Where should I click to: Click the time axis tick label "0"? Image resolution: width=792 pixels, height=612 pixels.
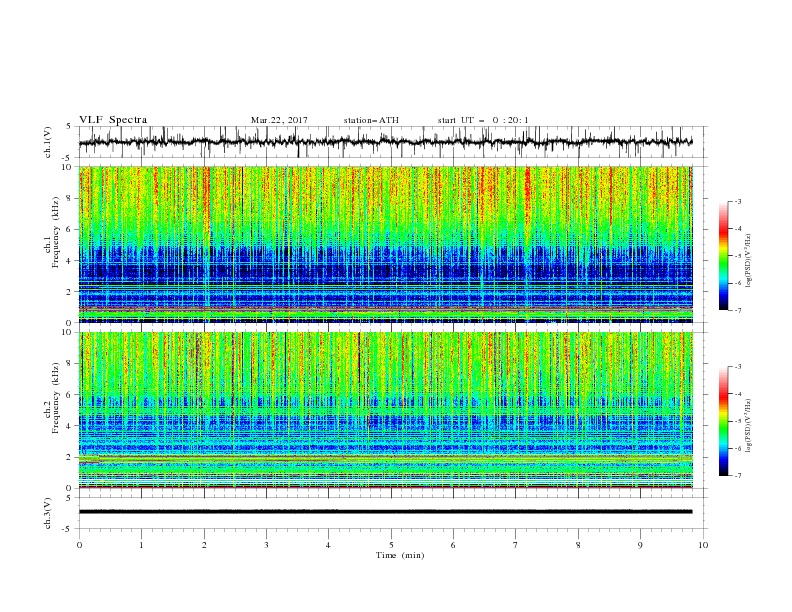[79, 545]
